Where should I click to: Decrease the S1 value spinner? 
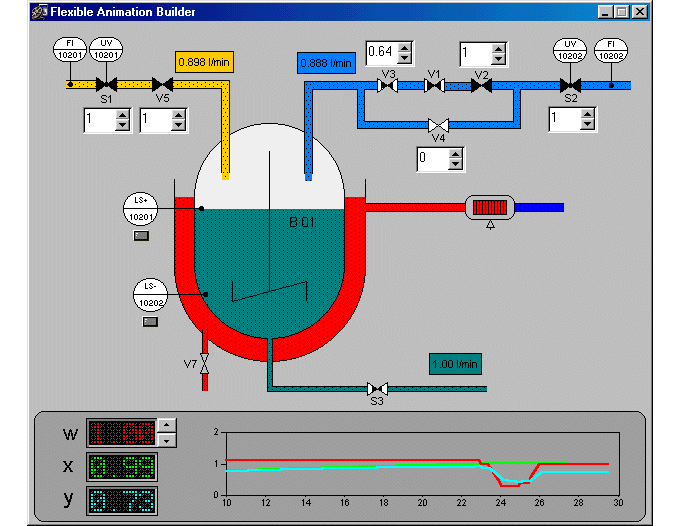pos(123,126)
